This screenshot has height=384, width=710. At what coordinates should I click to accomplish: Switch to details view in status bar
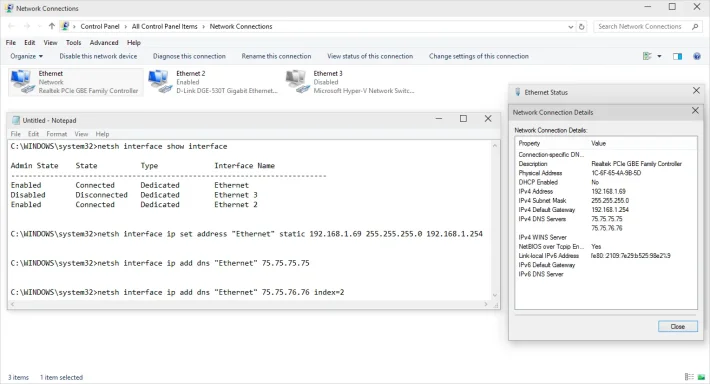pos(689,377)
